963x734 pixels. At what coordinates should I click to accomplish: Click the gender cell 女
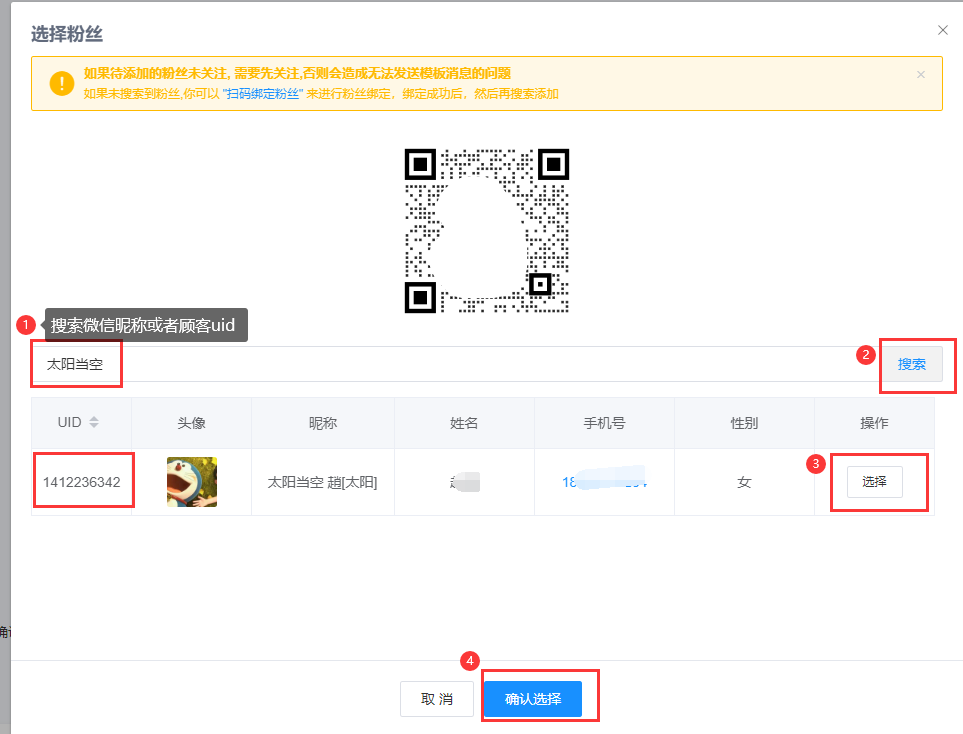pyautogui.click(x=744, y=482)
